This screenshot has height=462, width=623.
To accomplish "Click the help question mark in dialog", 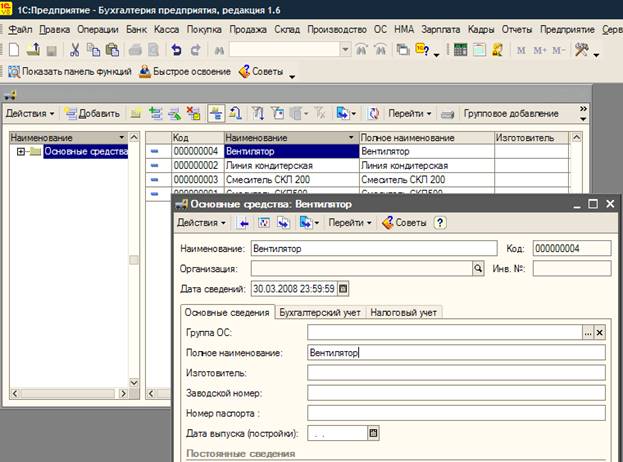I will pyautogui.click(x=439, y=223).
